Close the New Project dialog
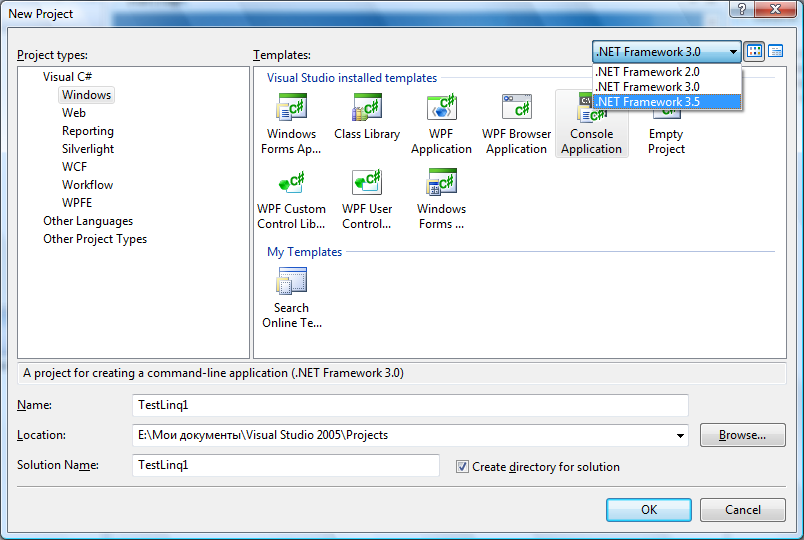Screen dimensions: 804x540 point(776,9)
